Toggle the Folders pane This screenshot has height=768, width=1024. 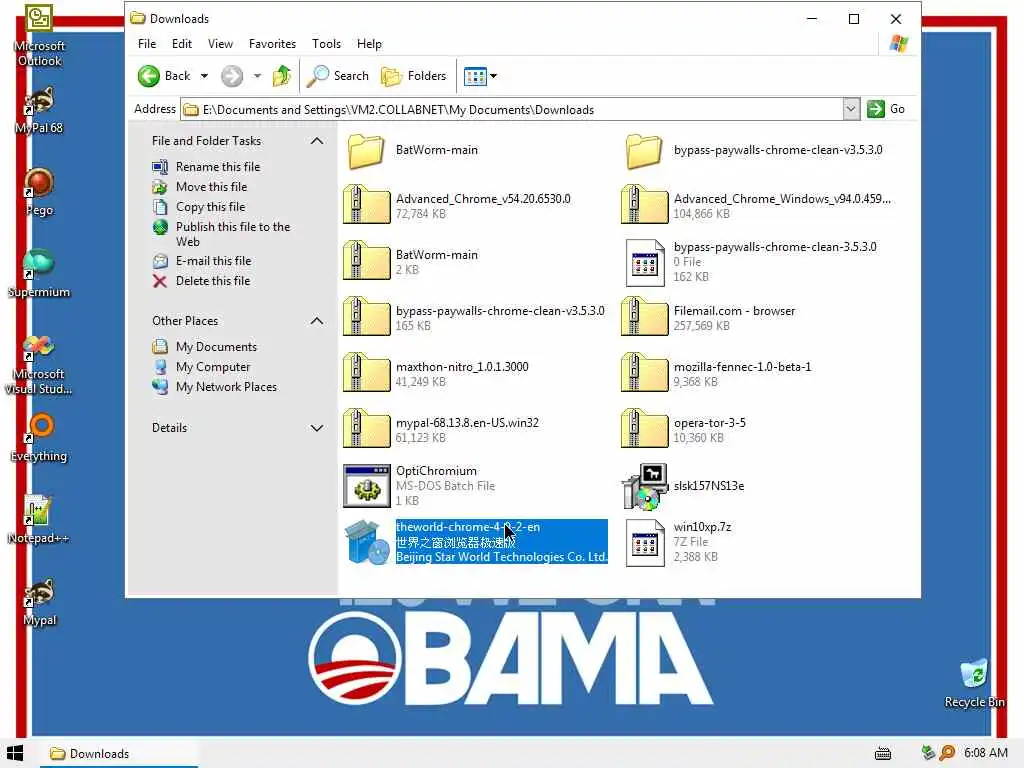[413, 76]
